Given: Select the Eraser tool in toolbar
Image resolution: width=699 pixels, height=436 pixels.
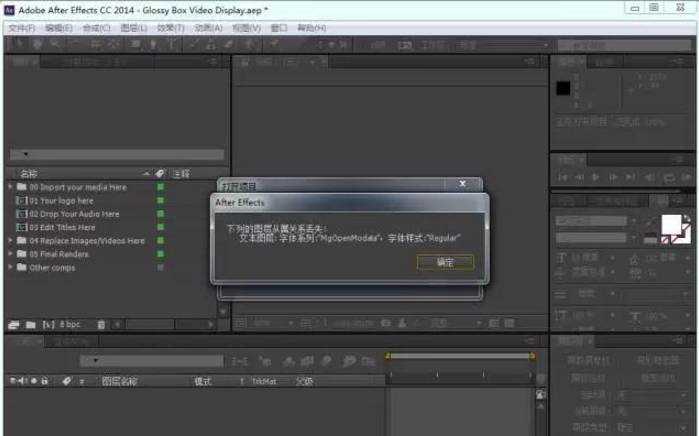Looking at the screenshot, I should coord(229,44).
